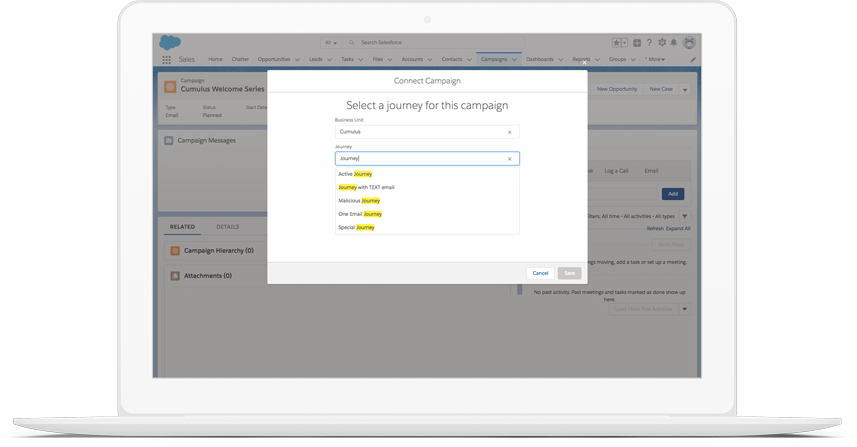Screen dimensions: 857x447
Task: Click the More Steps button
Action: point(671,245)
